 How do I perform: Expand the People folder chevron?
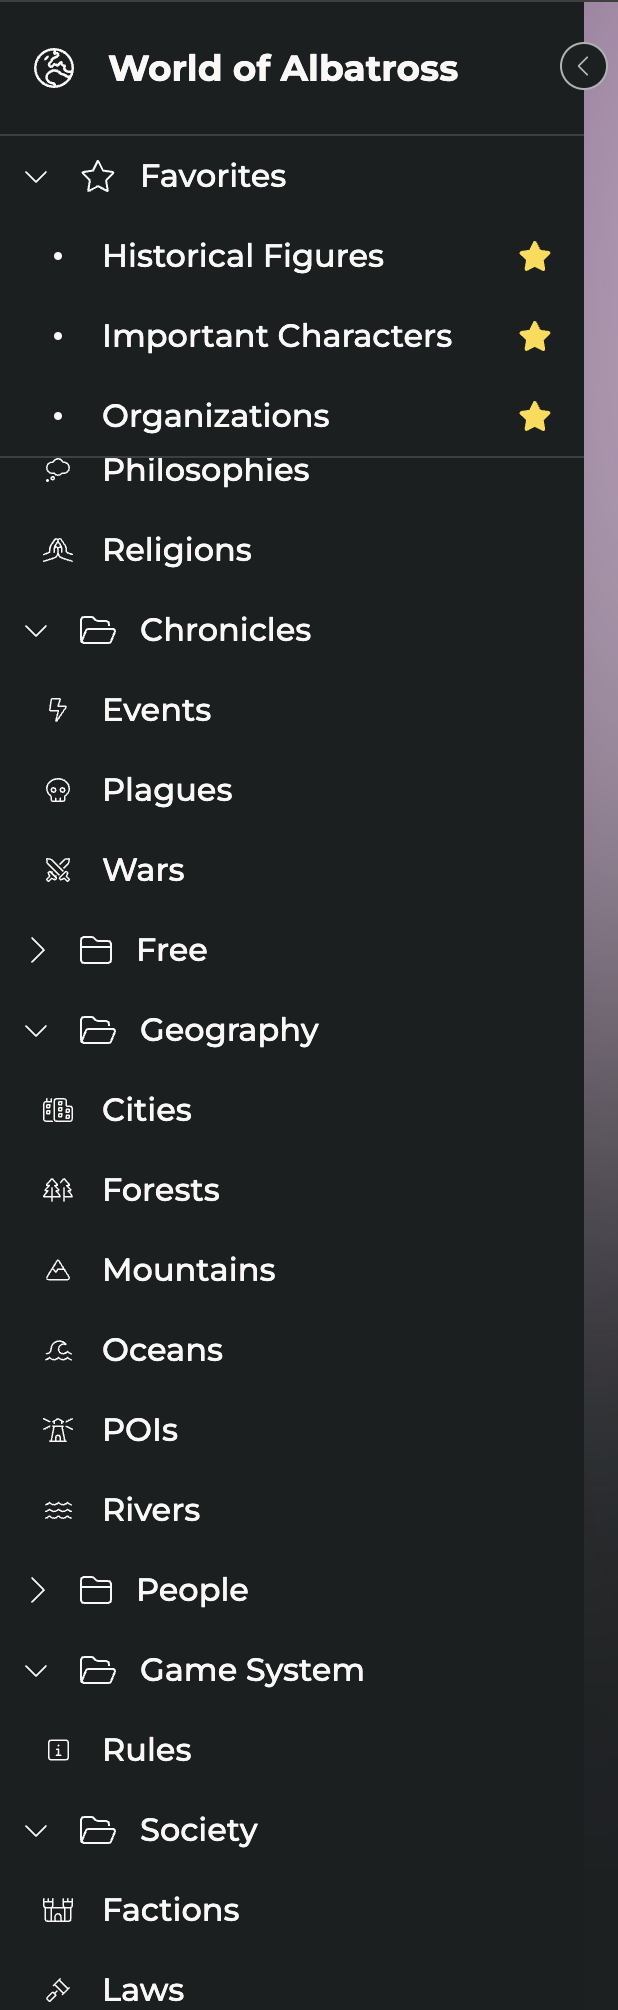(37, 1590)
